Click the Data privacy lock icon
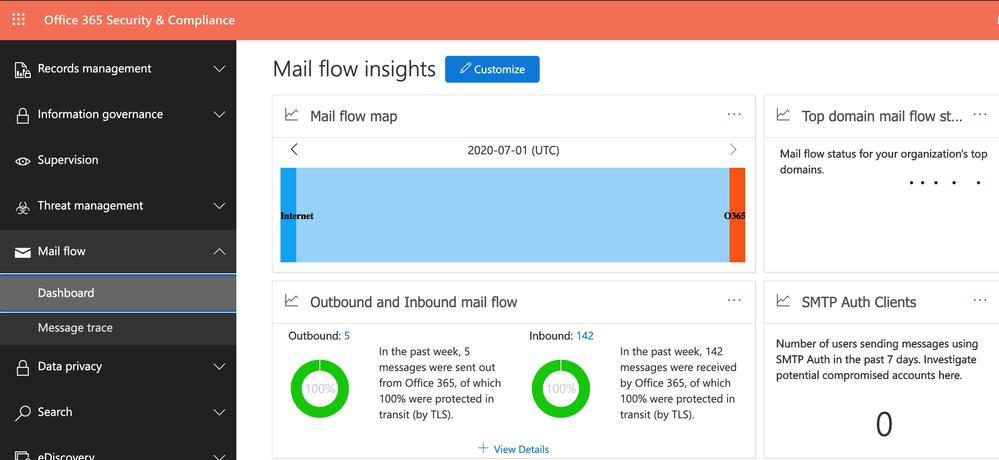 coord(22,367)
